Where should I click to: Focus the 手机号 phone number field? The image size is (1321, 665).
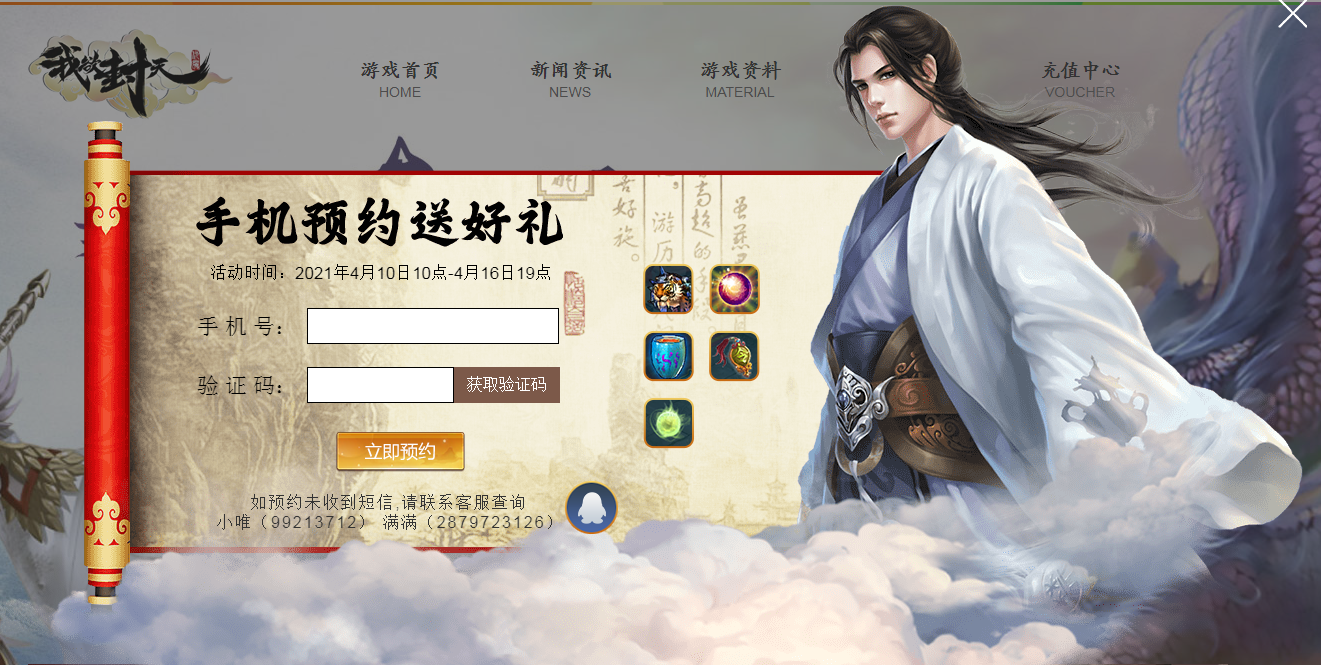[x=433, y=326]
